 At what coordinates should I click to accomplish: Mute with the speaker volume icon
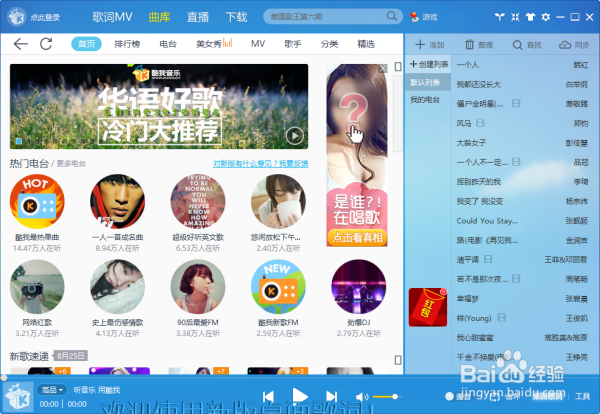click(362, 397)
